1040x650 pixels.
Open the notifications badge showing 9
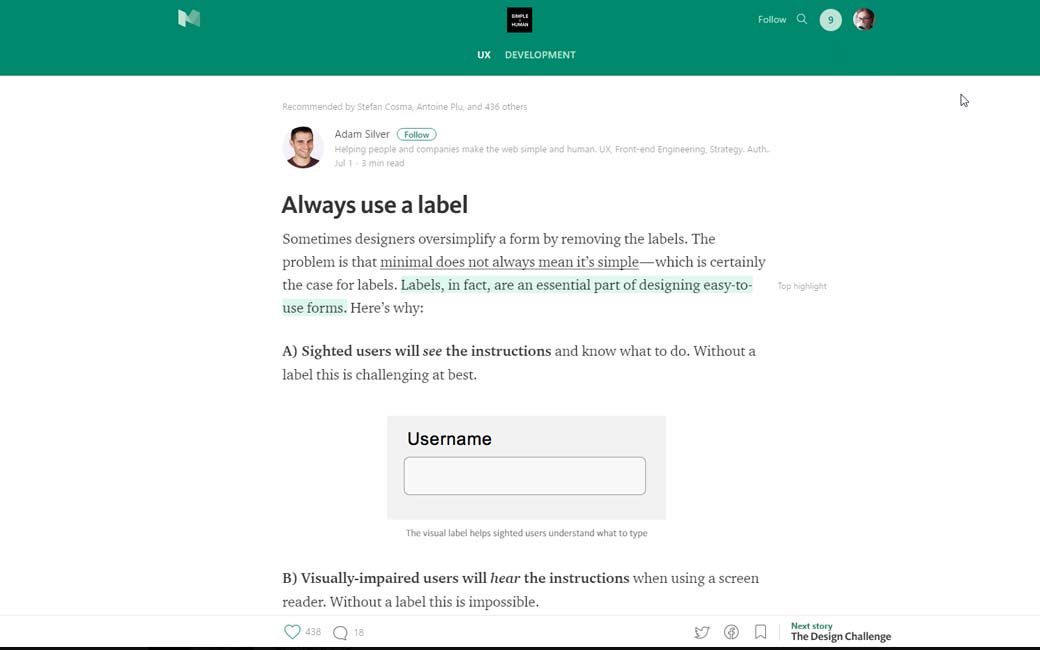830,20
